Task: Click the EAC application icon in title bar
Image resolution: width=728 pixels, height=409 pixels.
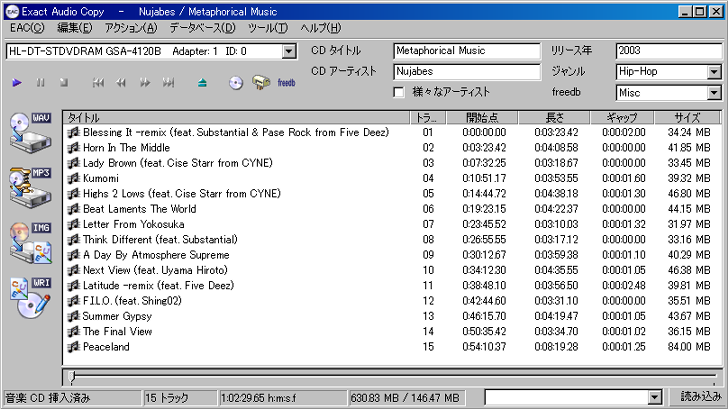Action: point(13,12)
